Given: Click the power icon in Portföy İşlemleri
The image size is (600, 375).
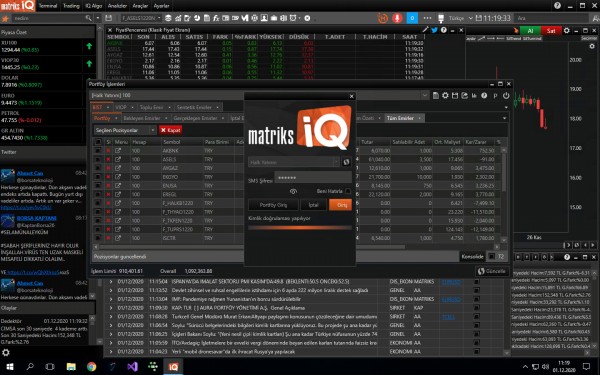Looking at the screenshot, I should click(x=506, y=96).
